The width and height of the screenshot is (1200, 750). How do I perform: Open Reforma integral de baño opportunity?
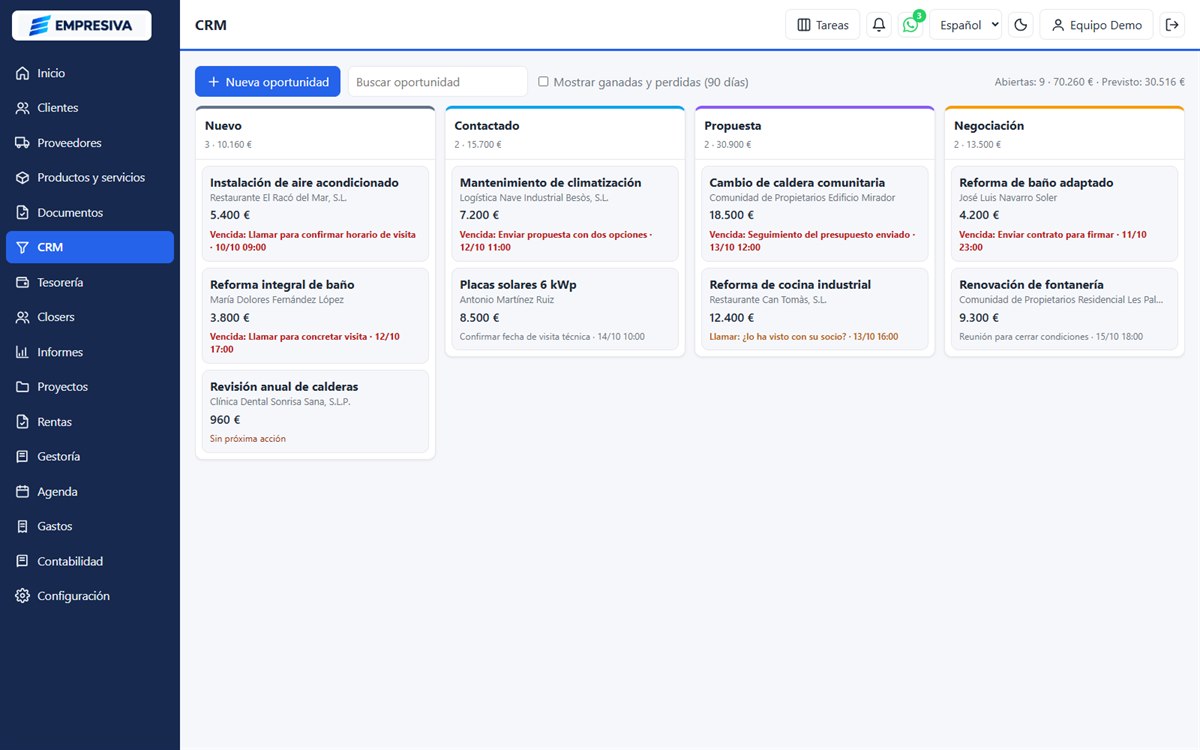[315, 316]
